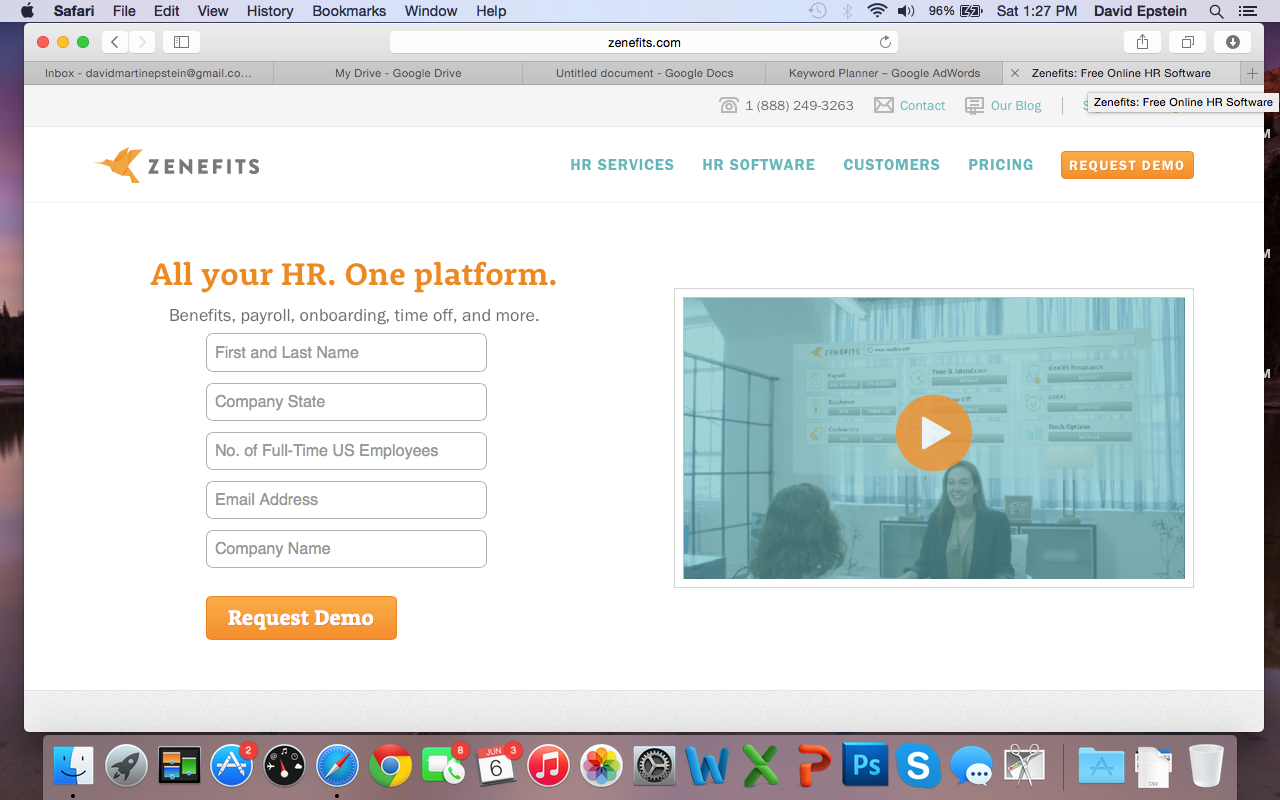Launch iTunes from the Dock
Screen dimensions: 1280x800
pyautogui.click(x=549, y=767)
